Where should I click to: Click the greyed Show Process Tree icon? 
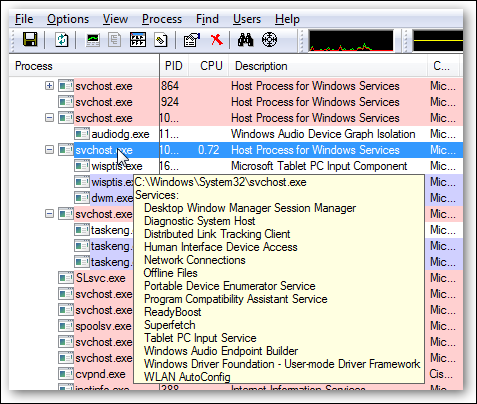[x=114, y=40]
